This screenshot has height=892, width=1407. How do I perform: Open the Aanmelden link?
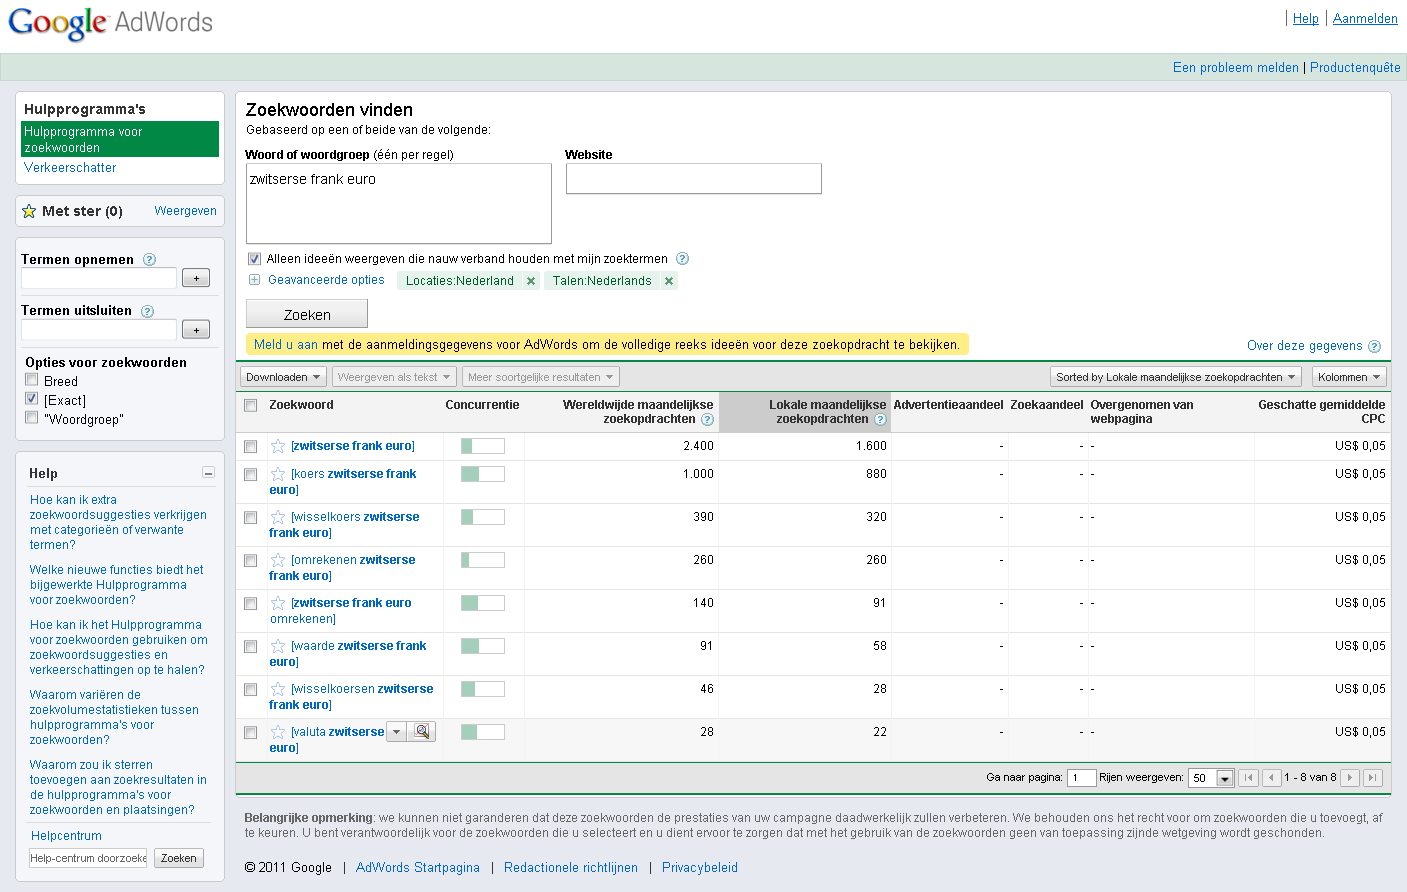click(x=1365, y=18)
